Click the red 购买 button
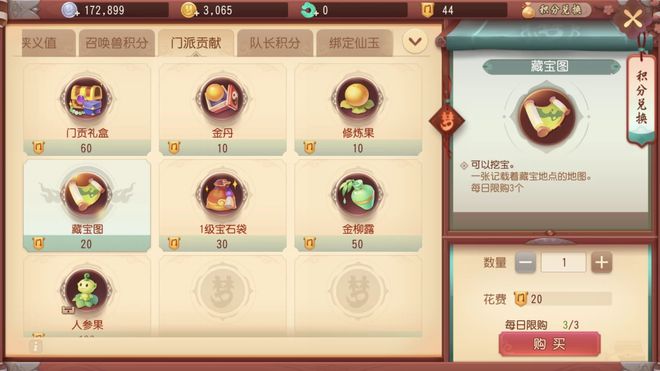Screen dimensions: 660x371 (549, 344)
